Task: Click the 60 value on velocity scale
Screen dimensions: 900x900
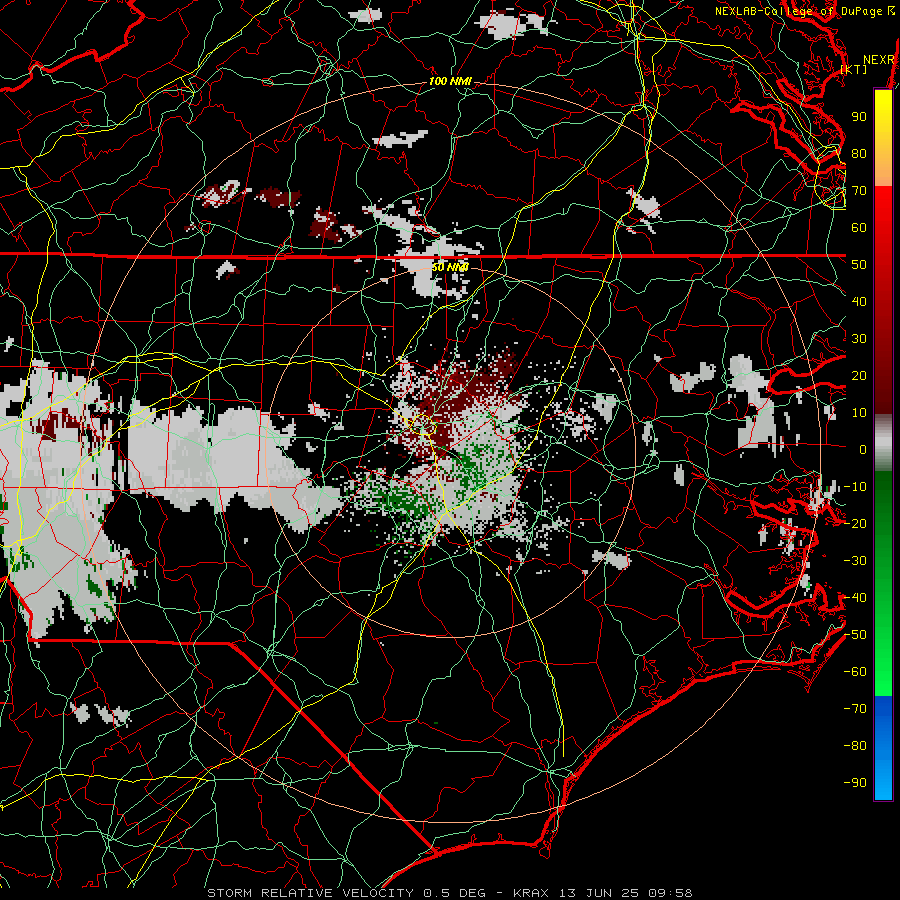Action: click(859, 227)
